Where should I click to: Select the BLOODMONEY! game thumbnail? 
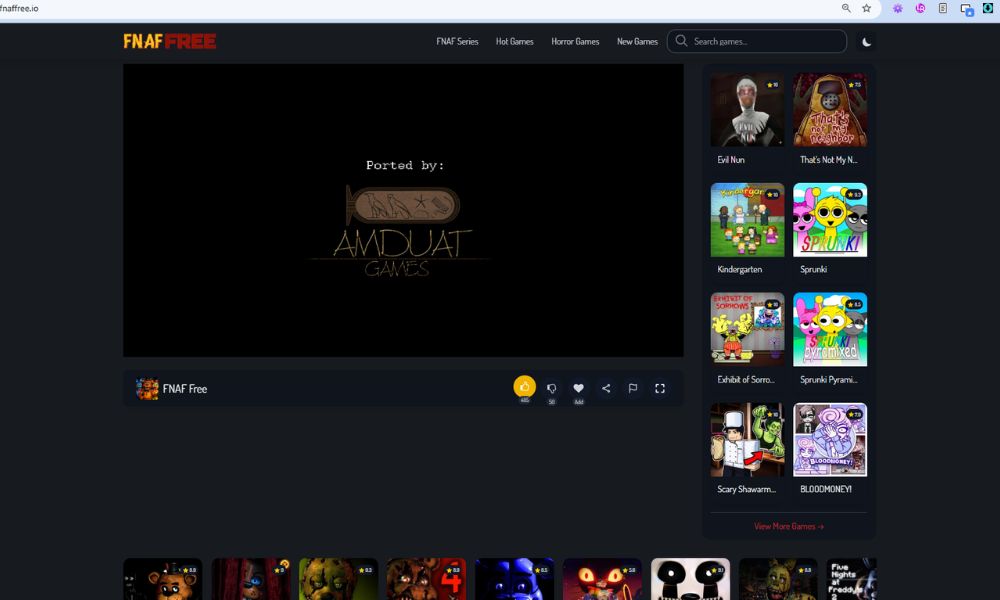tap(830, 440)
